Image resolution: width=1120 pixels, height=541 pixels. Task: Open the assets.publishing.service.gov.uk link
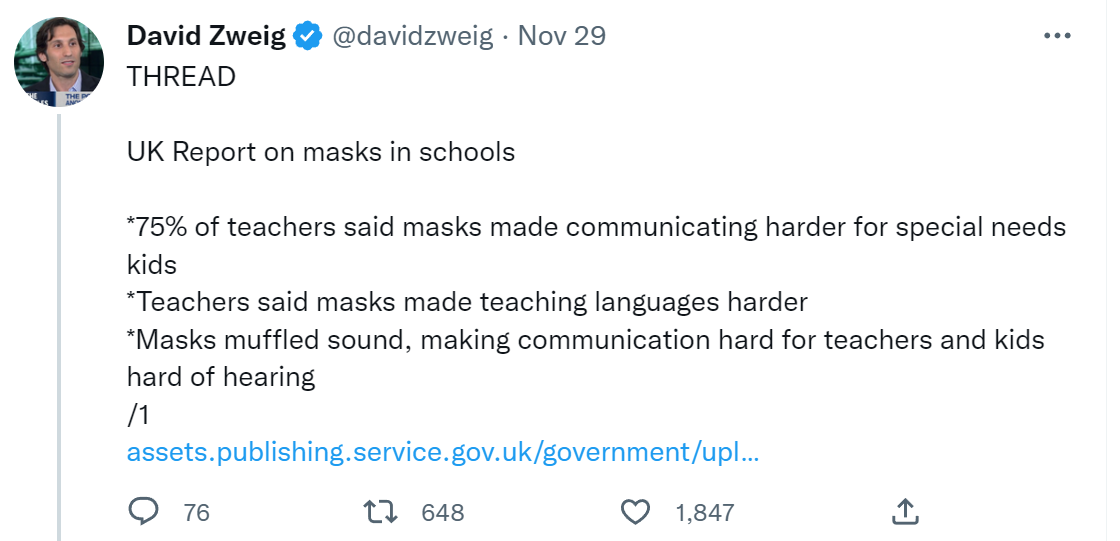tap(443, 452)
